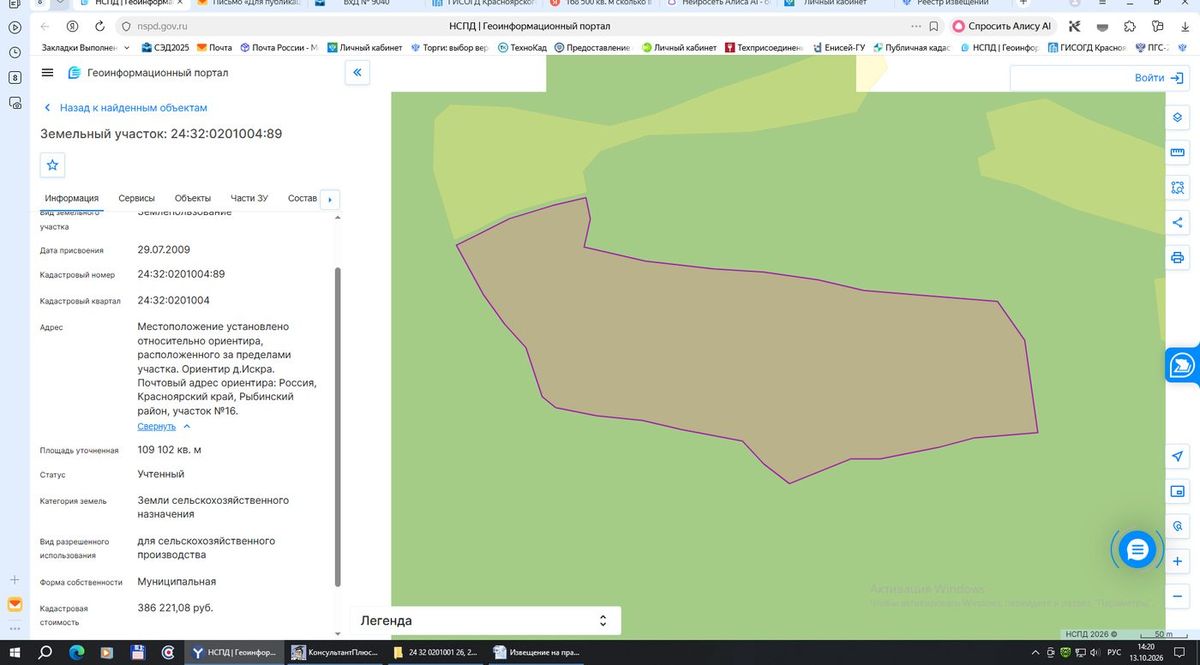
Task: Open the hamburger menu of Геоинформационный портал
Action: click(x=47, y=72)
